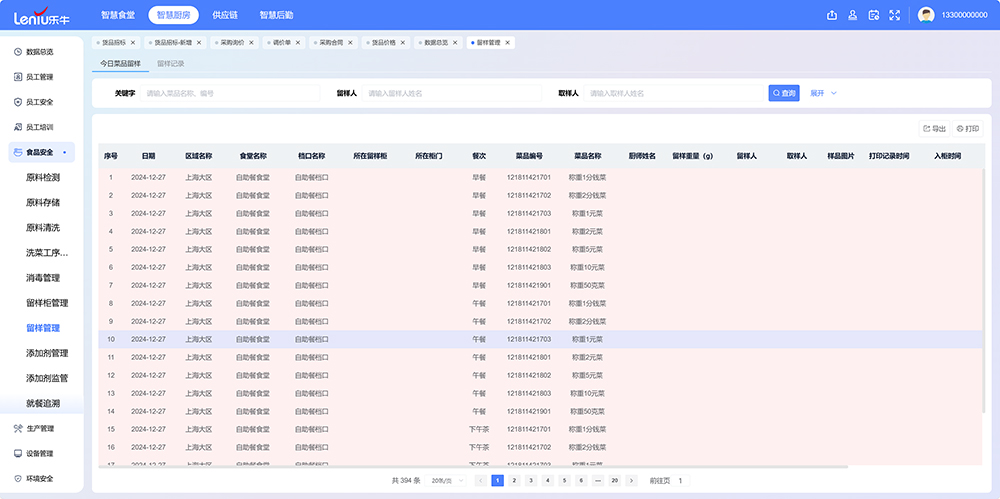The width and height of the screenshot is (1000, 499).
Task: Click the 留样人 name input field
Action: tap(452, 93)
